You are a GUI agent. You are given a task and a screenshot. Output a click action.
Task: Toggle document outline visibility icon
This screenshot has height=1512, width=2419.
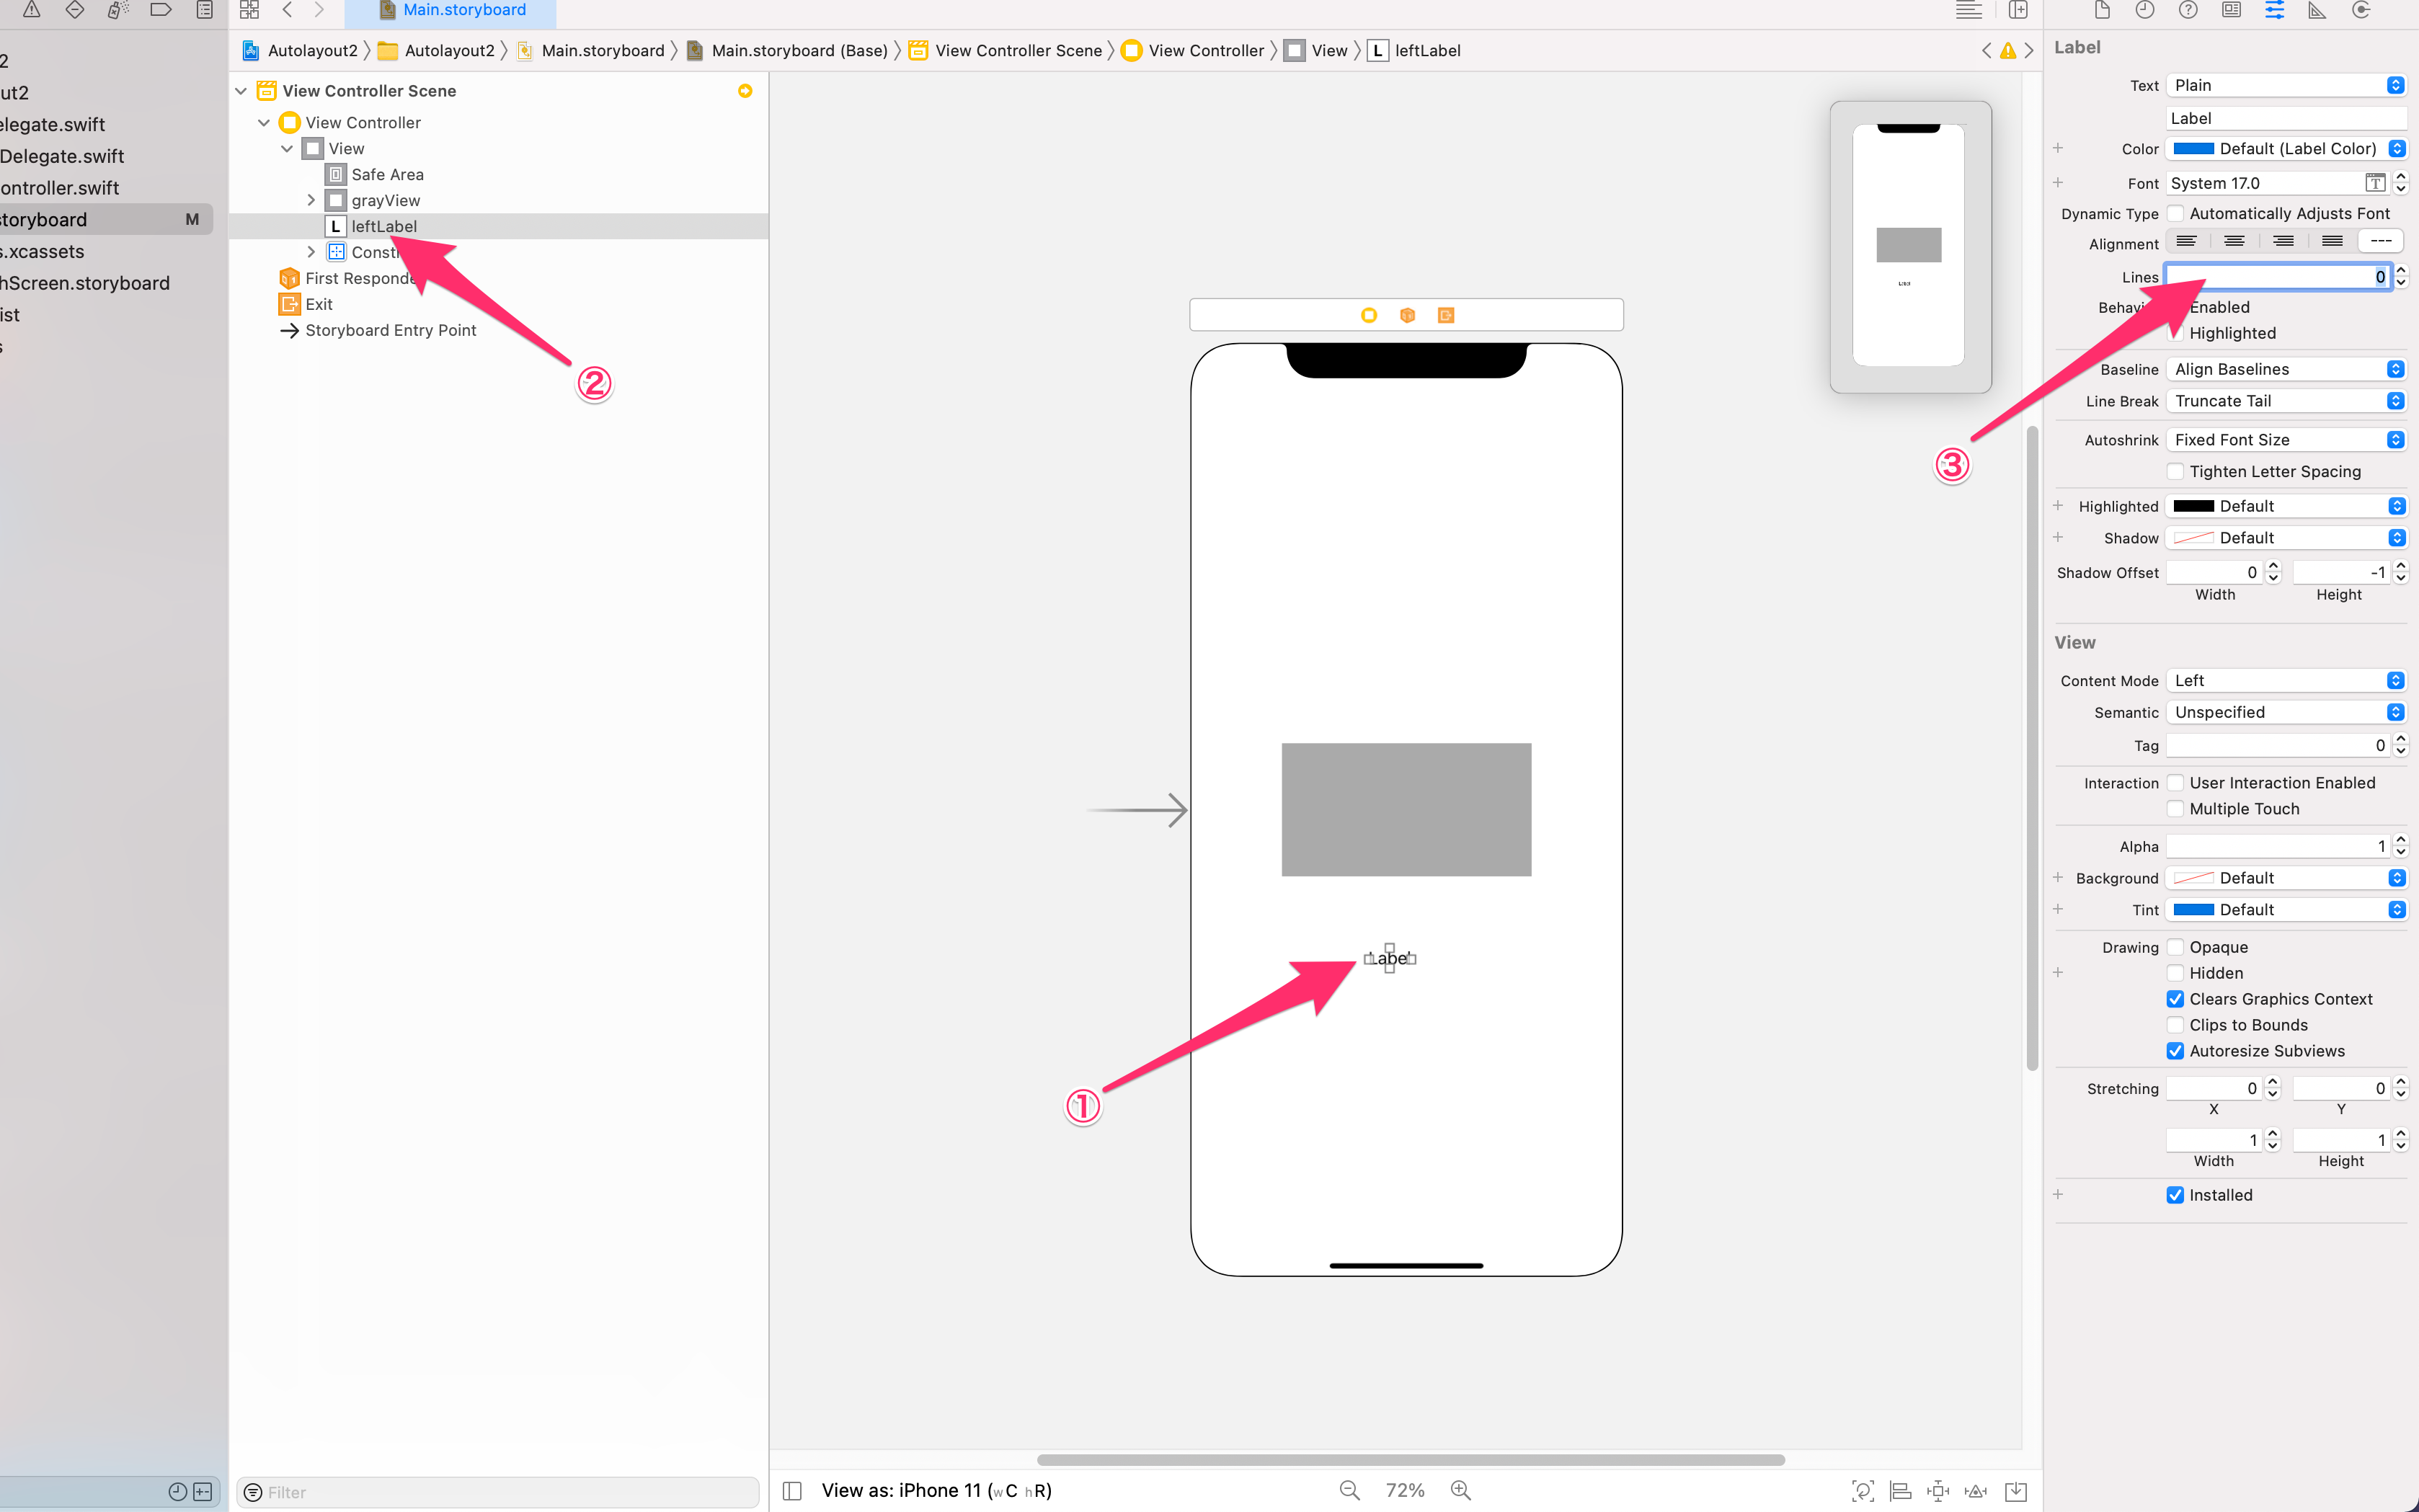pyautogui.click(x=792, y=1490)
